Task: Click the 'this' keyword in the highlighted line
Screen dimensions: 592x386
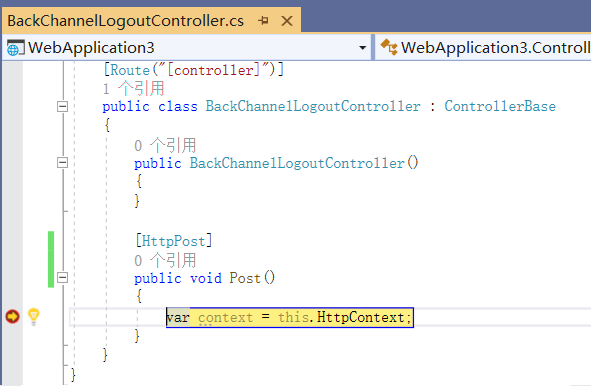Action: pos(293,317)
